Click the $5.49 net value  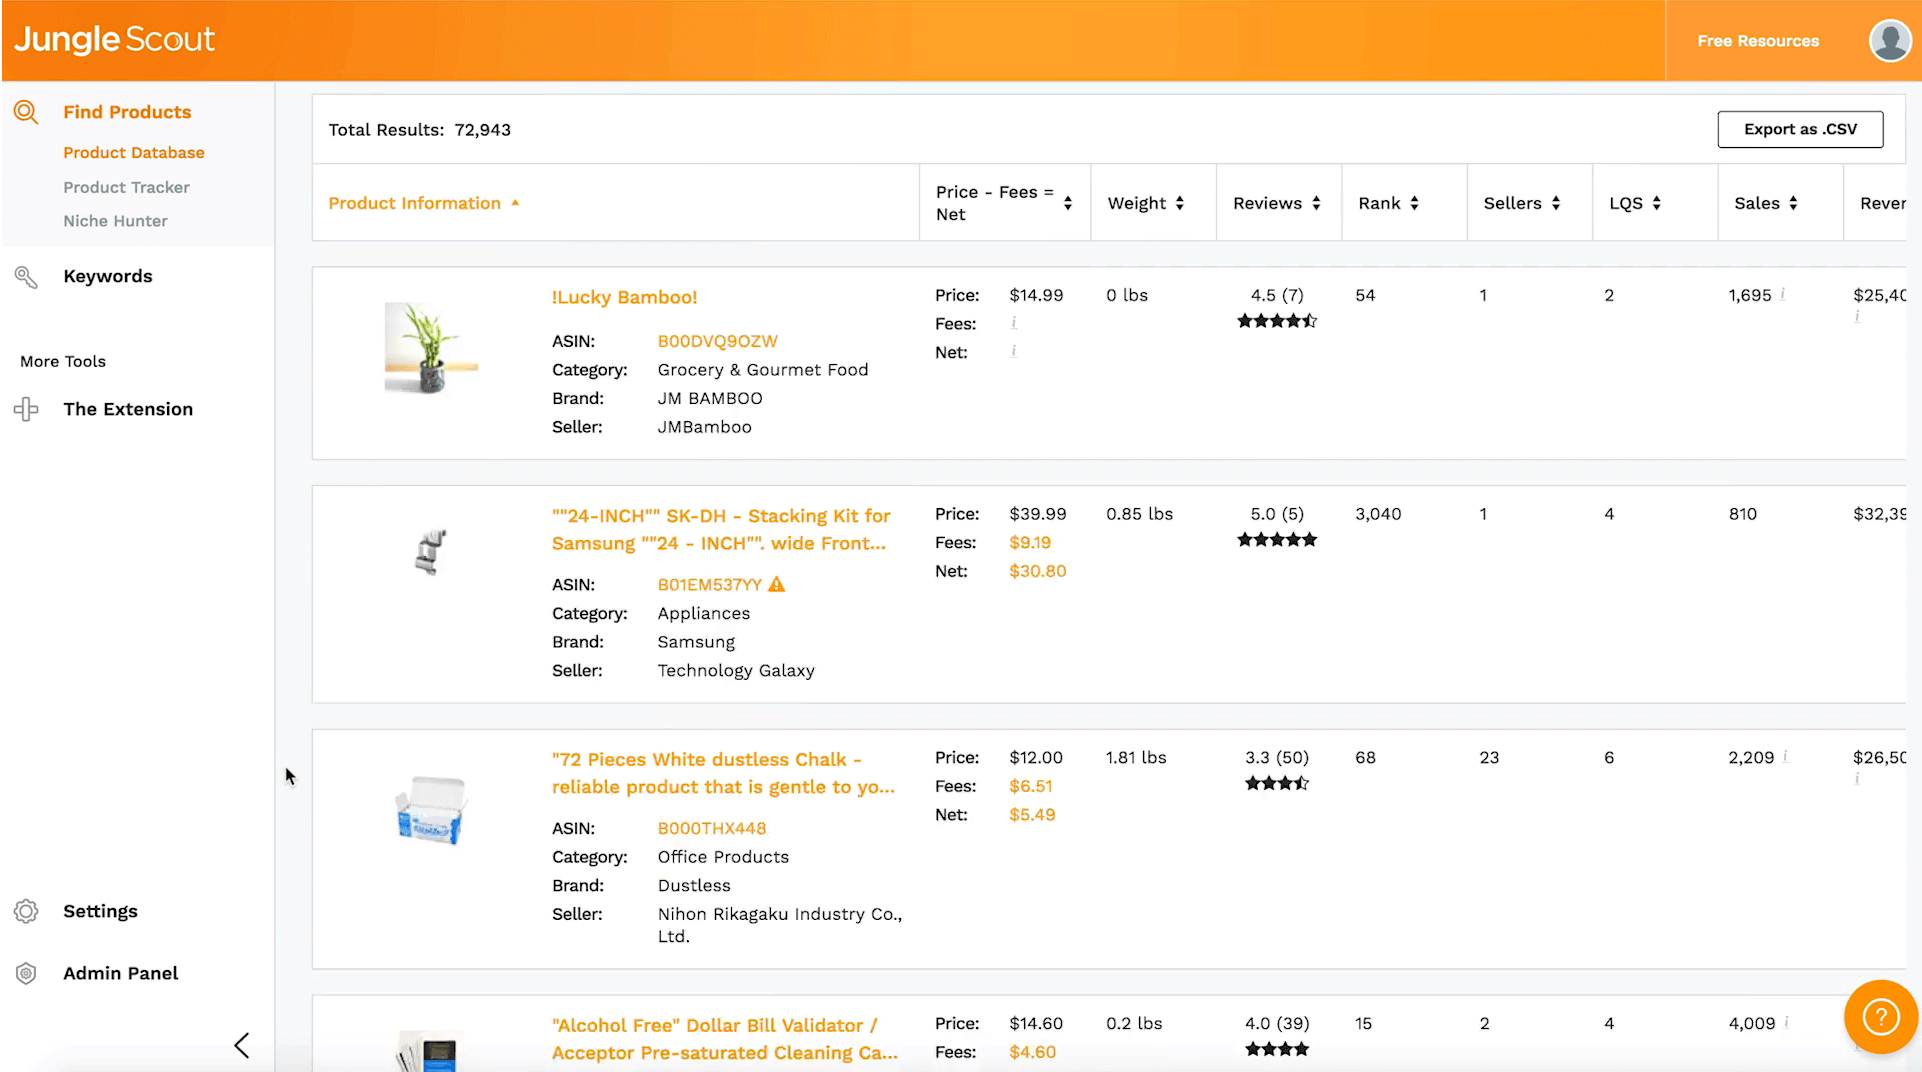point(1032,815)
